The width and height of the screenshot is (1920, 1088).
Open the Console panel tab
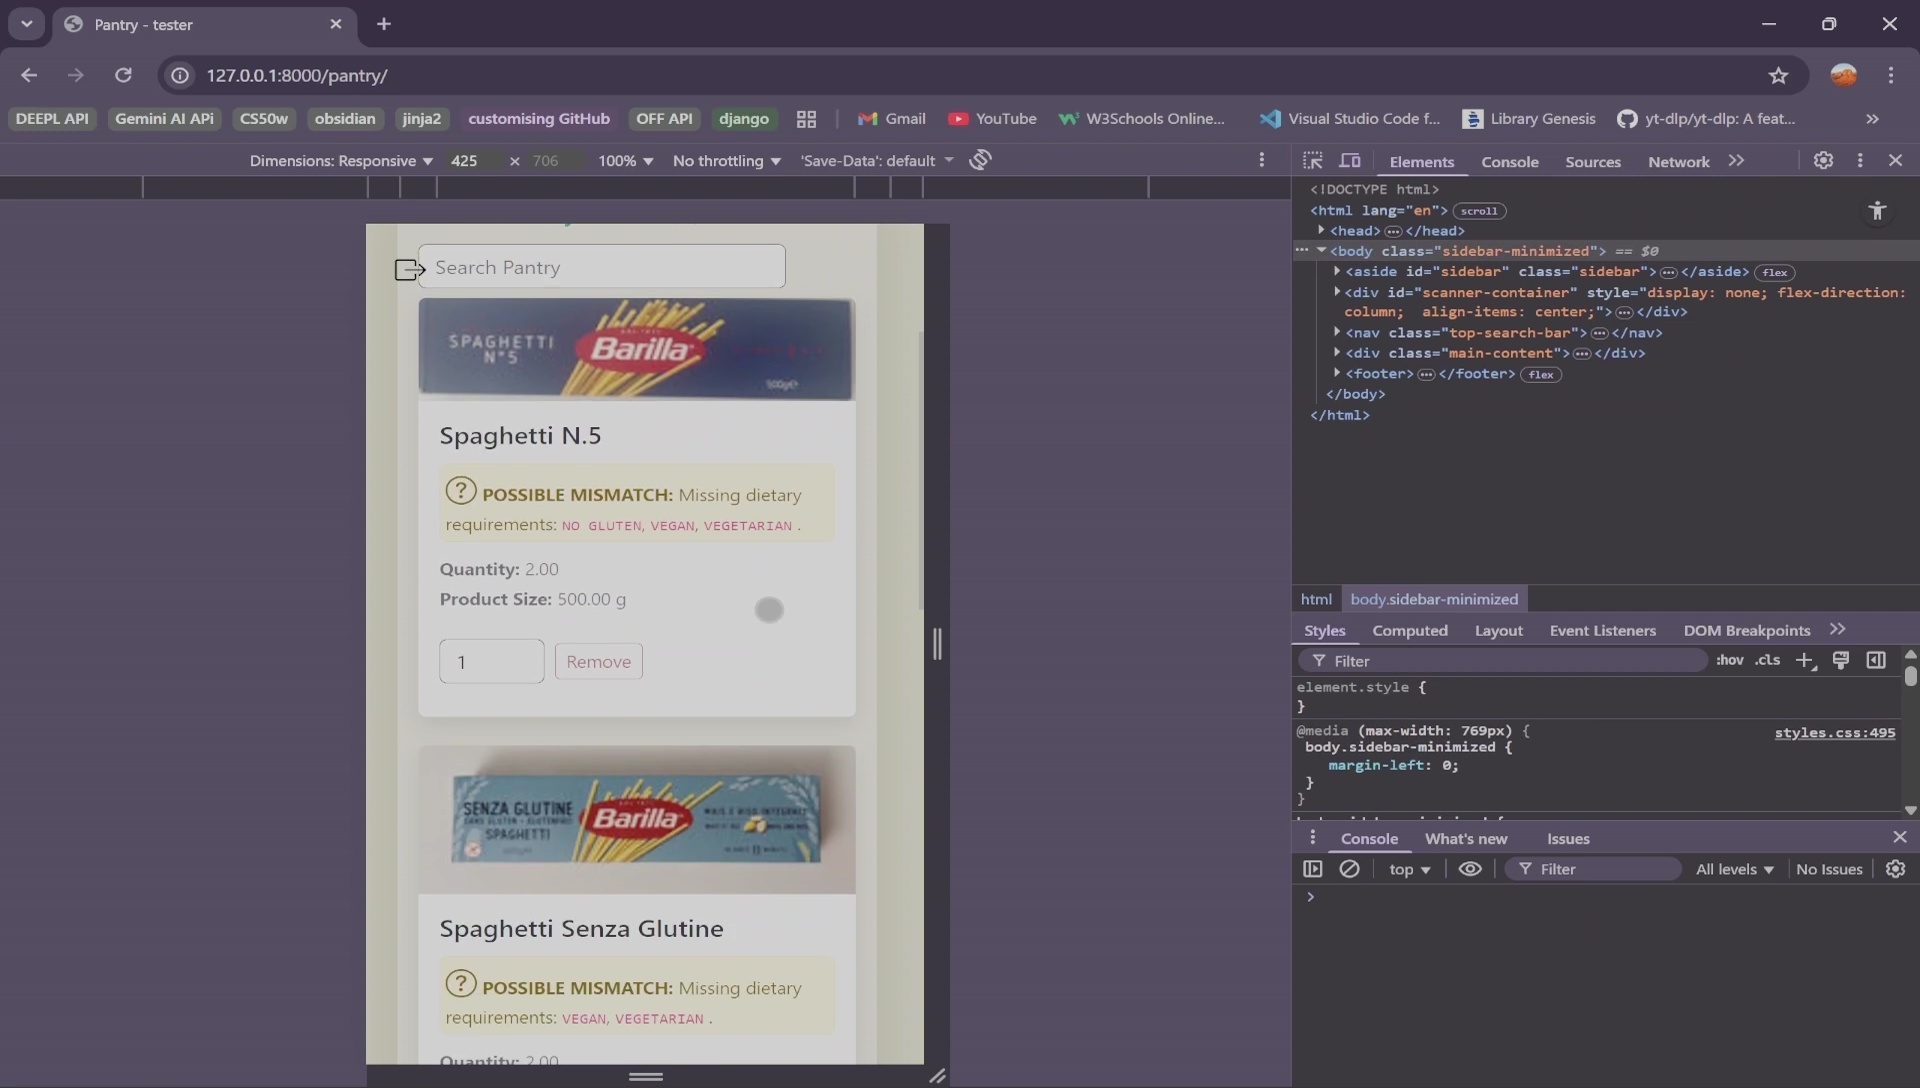click(x=1510, y=161)
